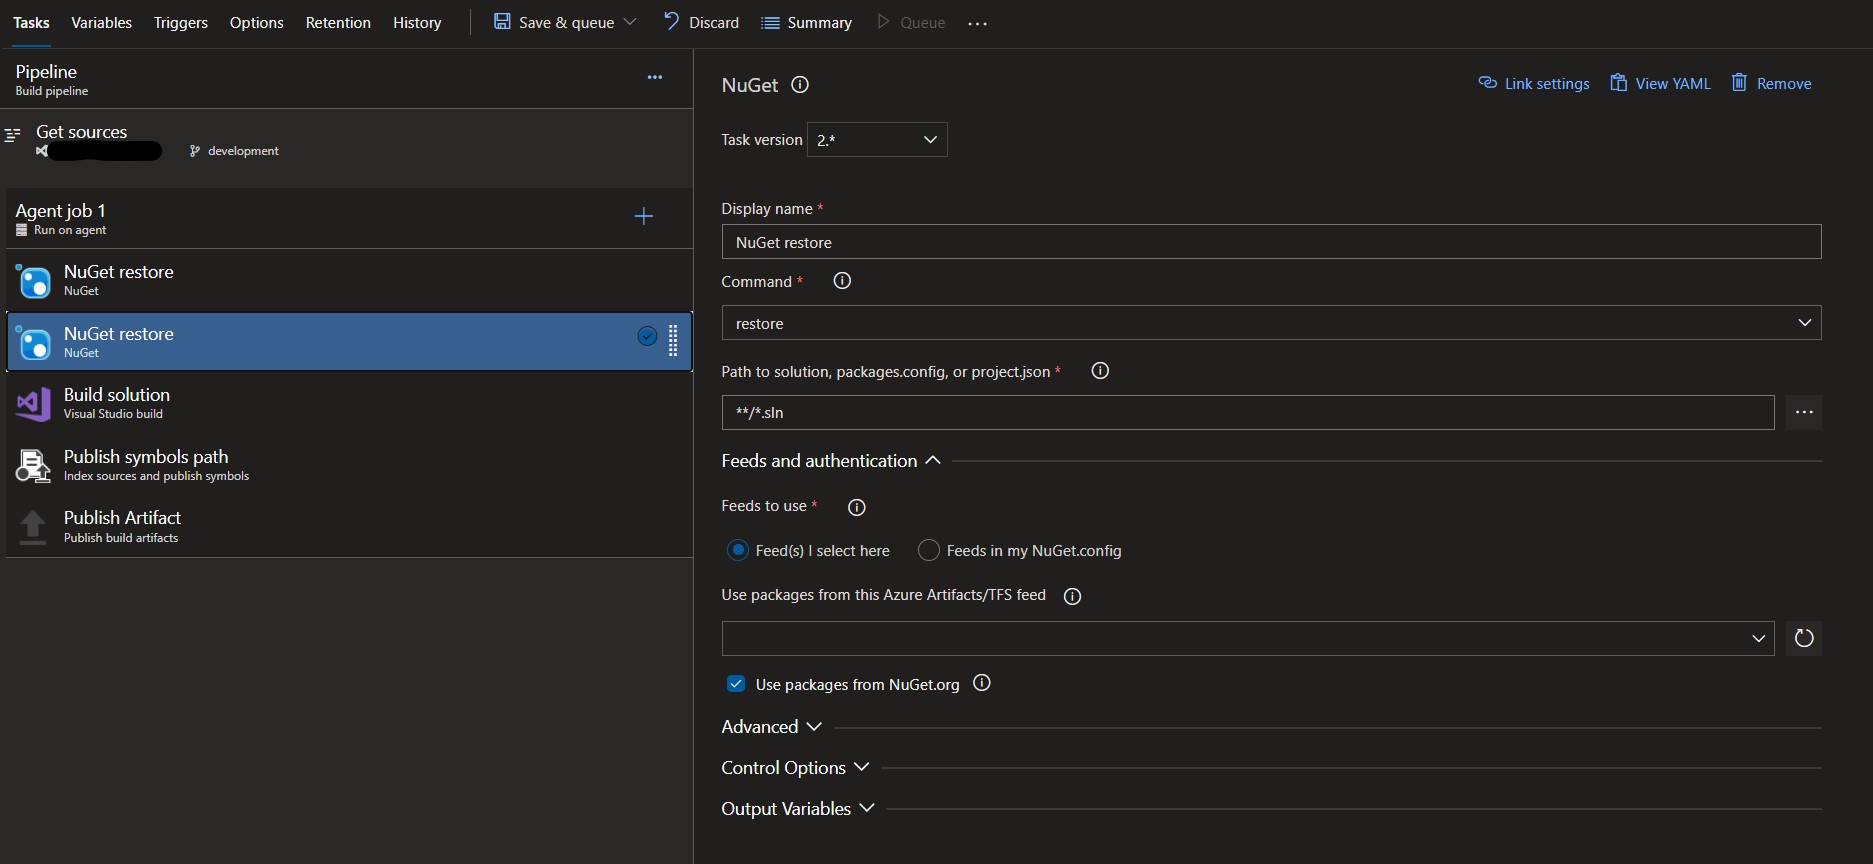Remove the NuGet task
Viewport: 1873px width, 864px height.
pyautogui.click(x=1771, y=83)
